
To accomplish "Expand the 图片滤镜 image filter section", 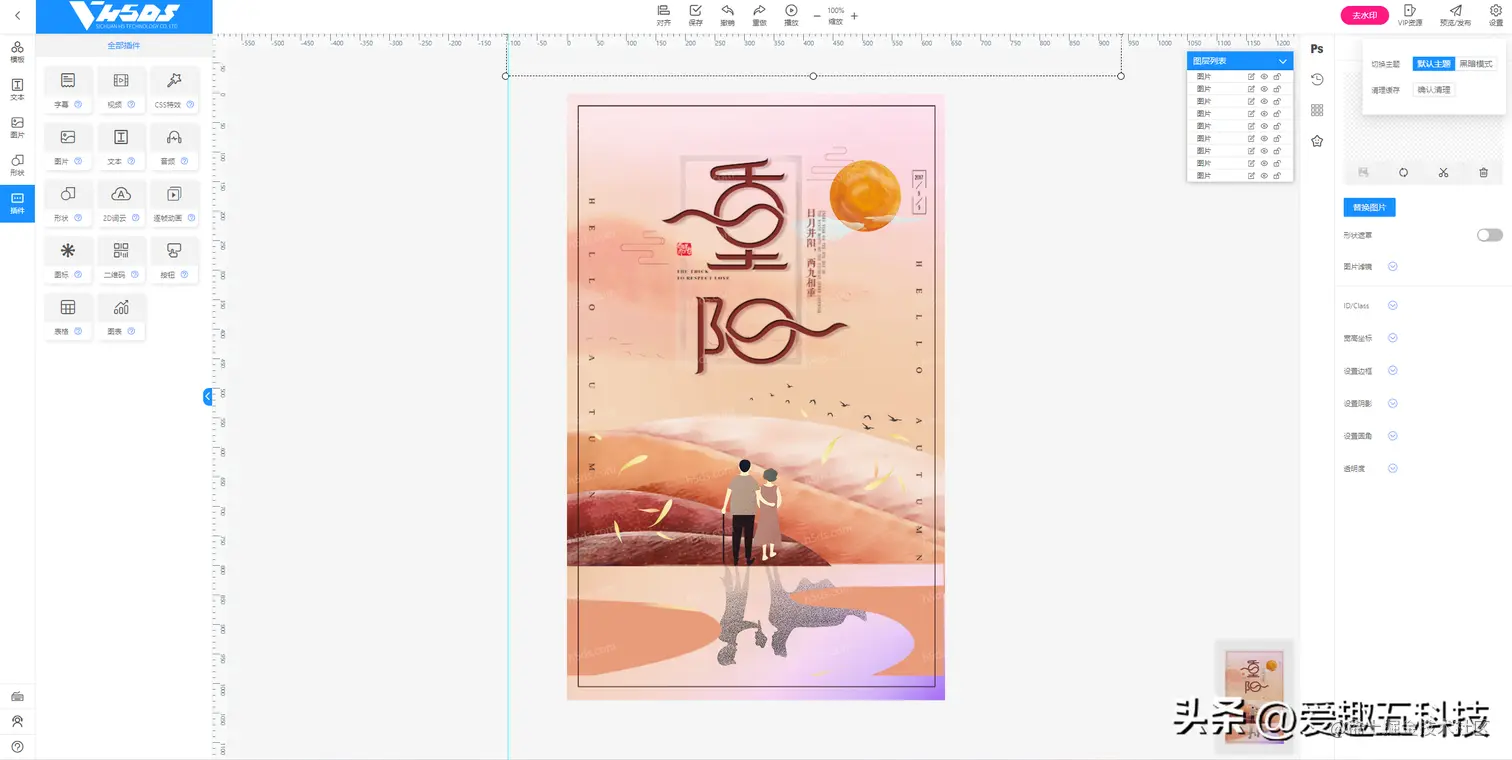I will point(1392,267).
